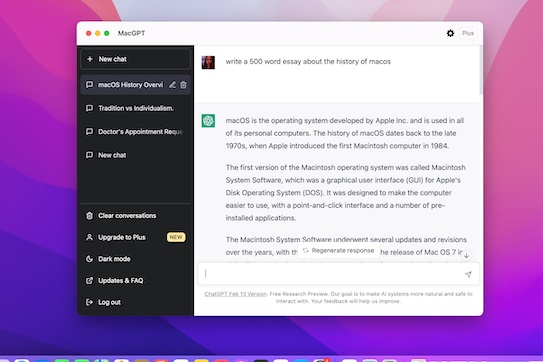The height and width of the screenshot is (362, 543).
Task: Click chat bubble icon beside Doctor's Appointment
Action: [89, 132]
